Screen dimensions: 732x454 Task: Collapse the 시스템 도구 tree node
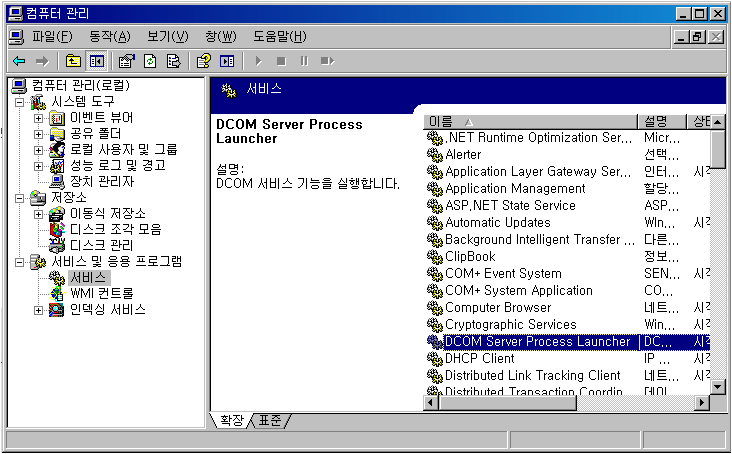pos(20,102)
